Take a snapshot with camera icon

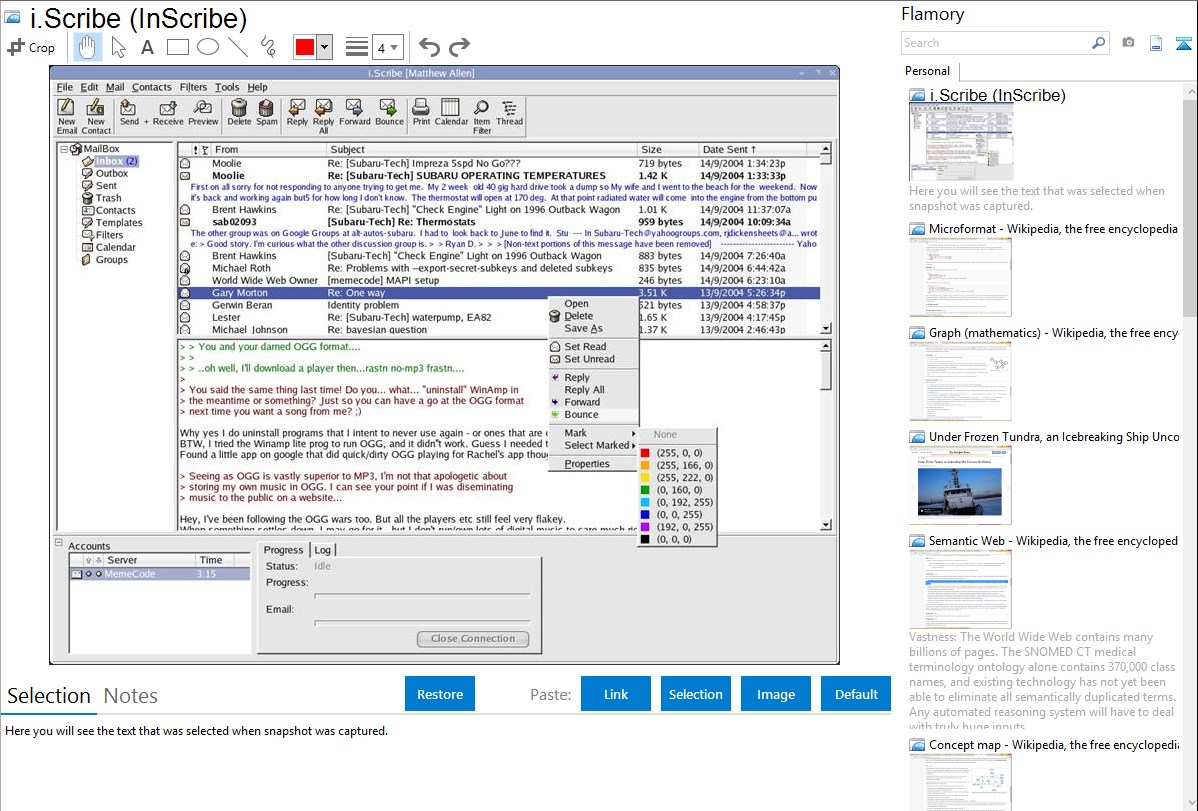(1128, 43)
